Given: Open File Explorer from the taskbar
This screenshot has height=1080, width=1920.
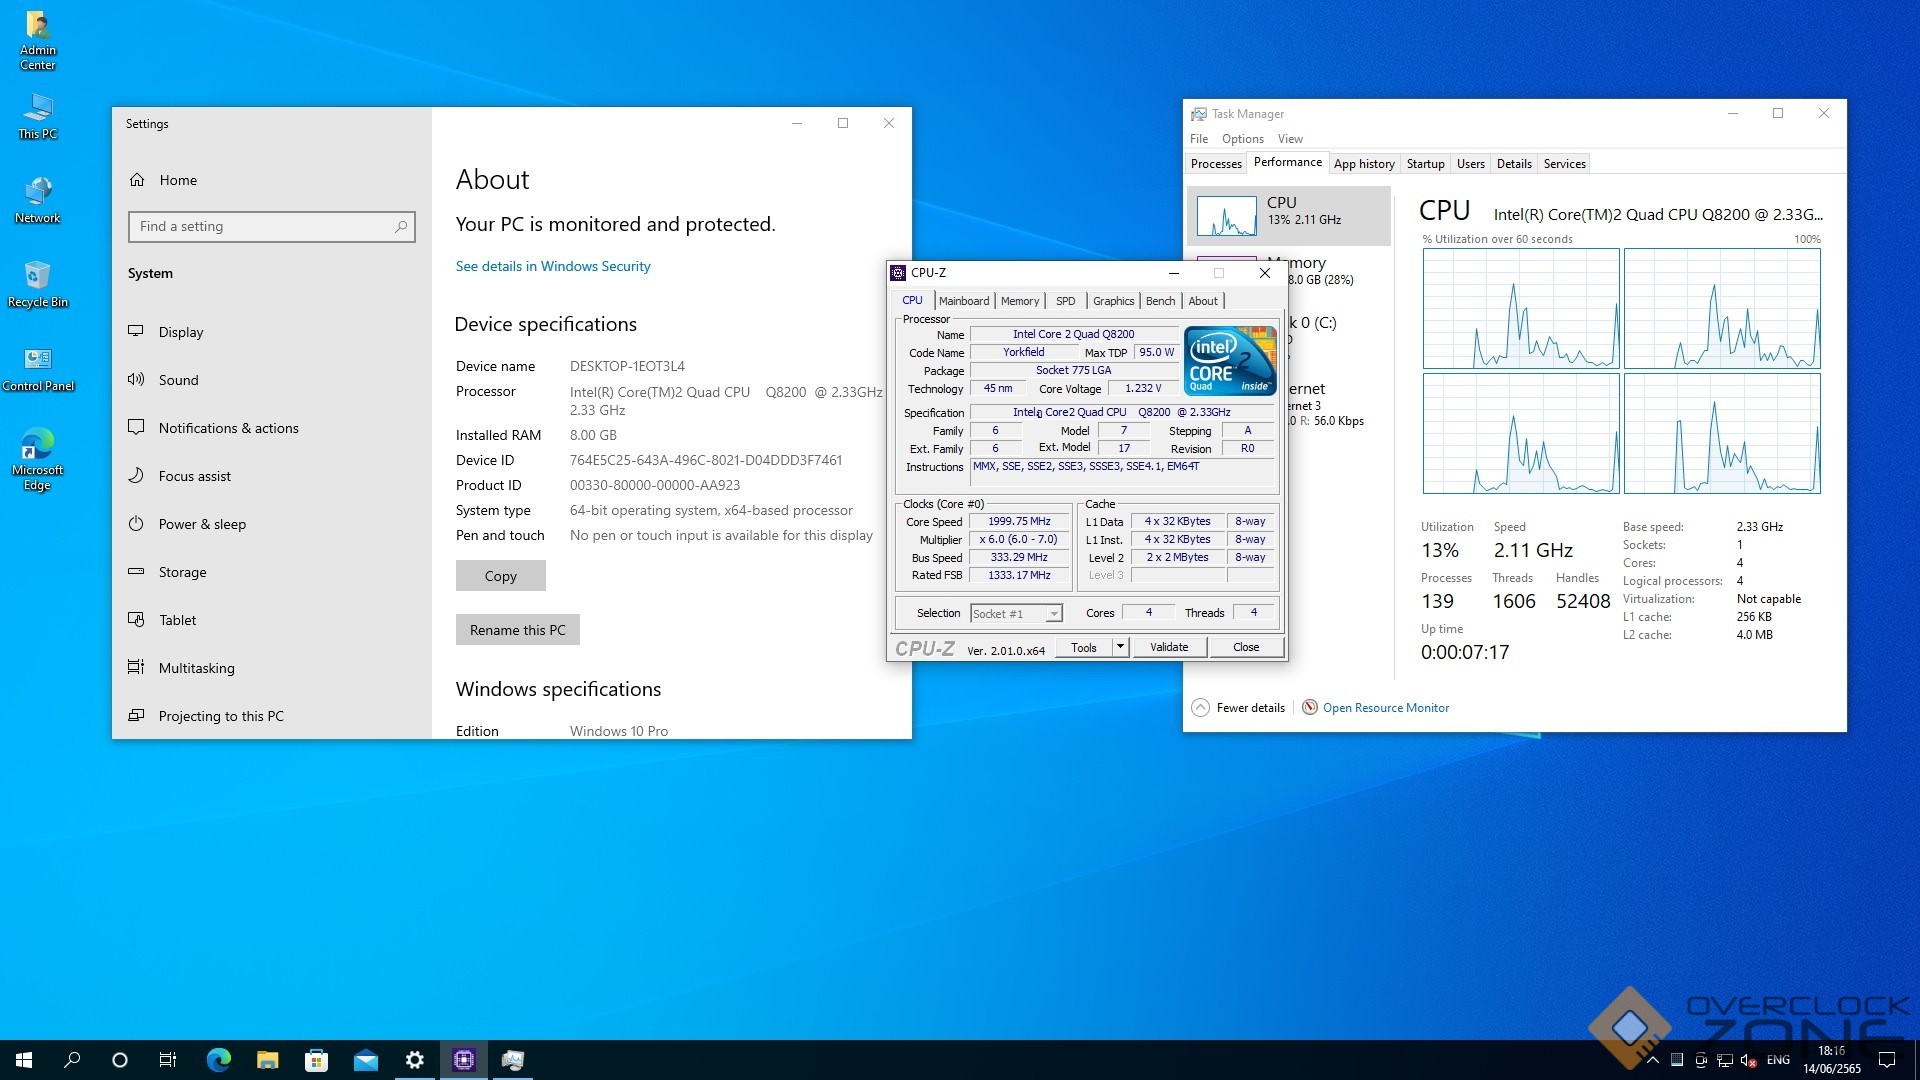Looking at the screenshot, I should pyautogui.click(x=267, y=1060).
